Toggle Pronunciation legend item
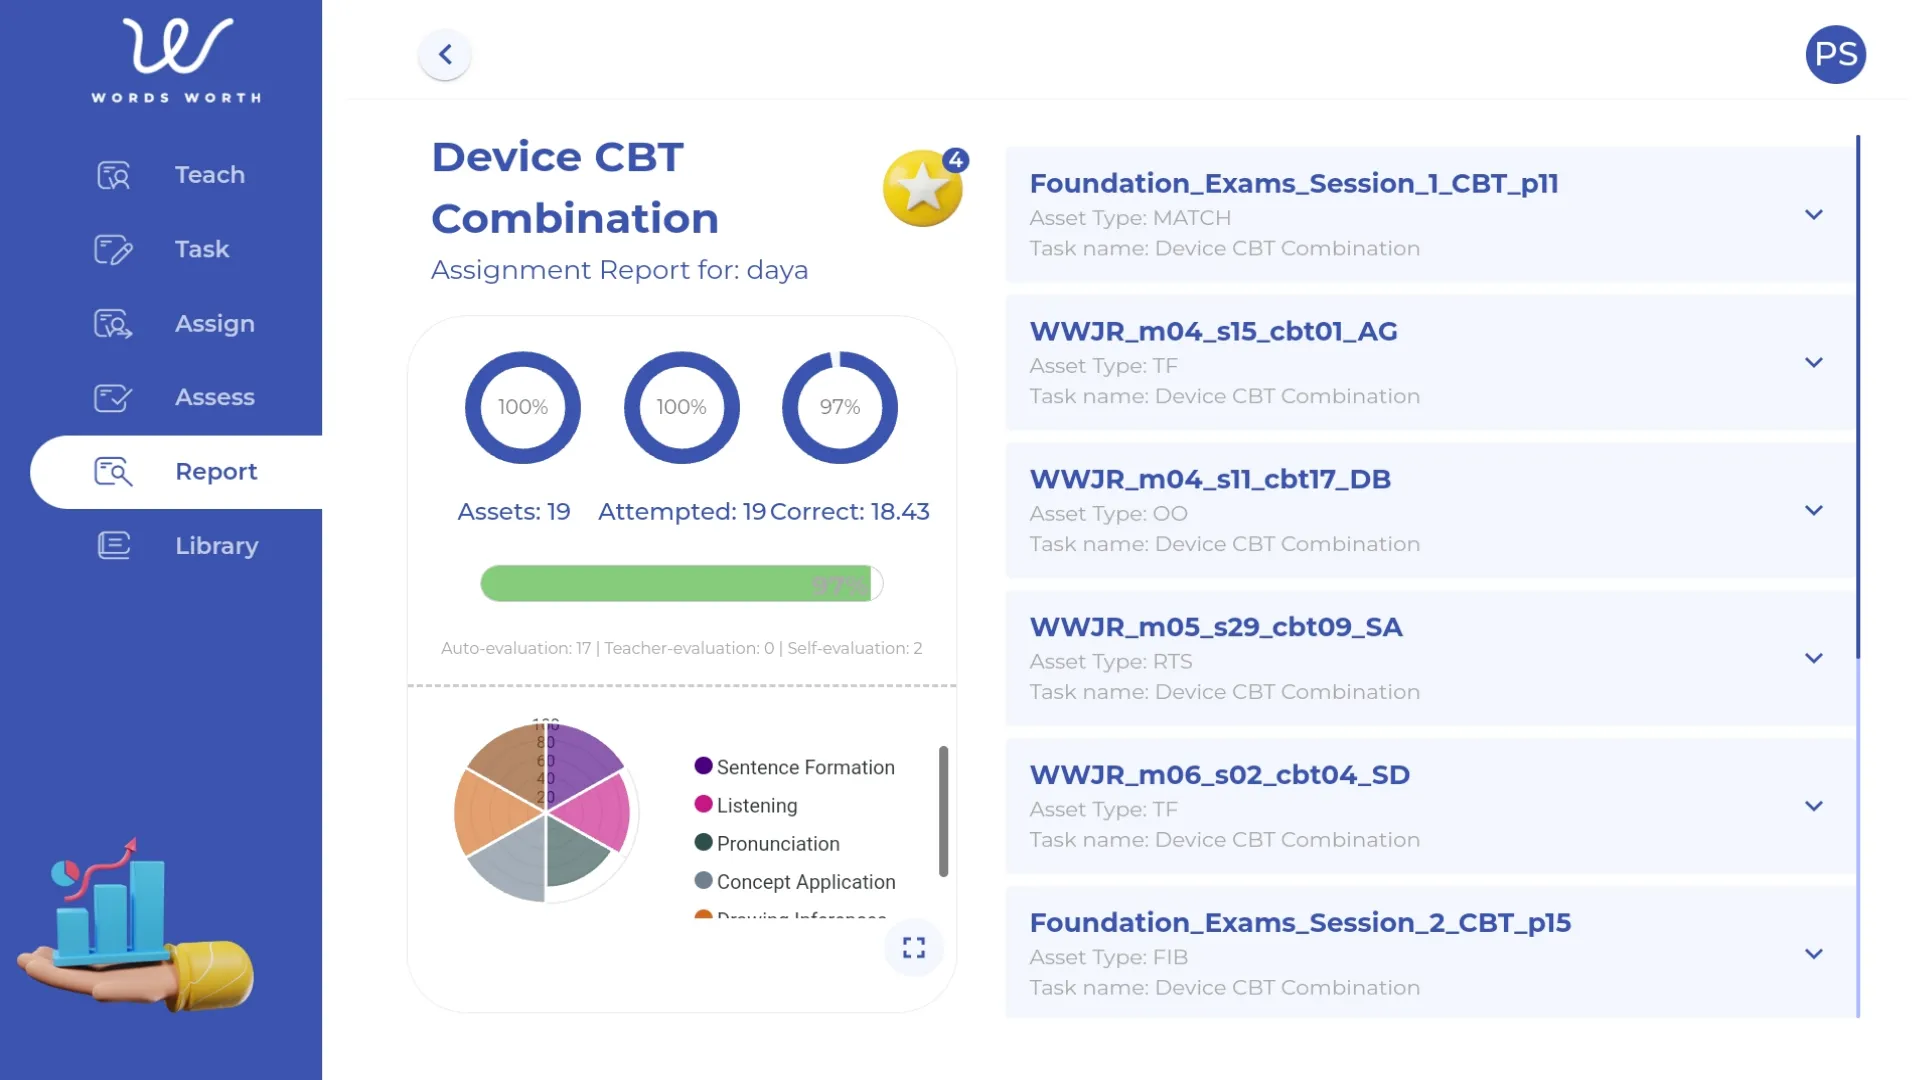The height and width of the screenshot is (1080, 1920). click(767, 843)
